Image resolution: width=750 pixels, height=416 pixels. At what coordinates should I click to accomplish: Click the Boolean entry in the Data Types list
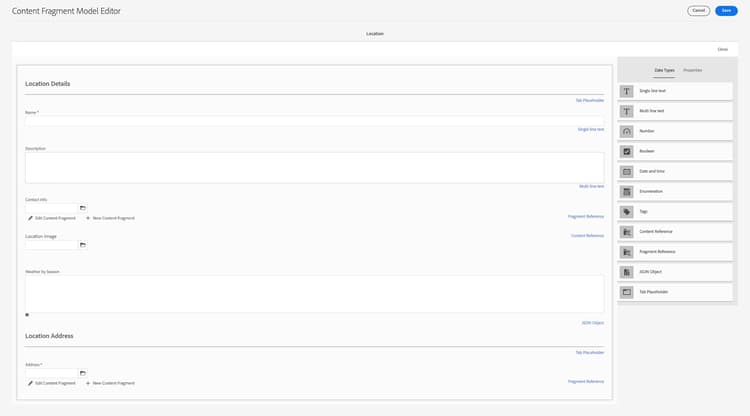[675, 151]
